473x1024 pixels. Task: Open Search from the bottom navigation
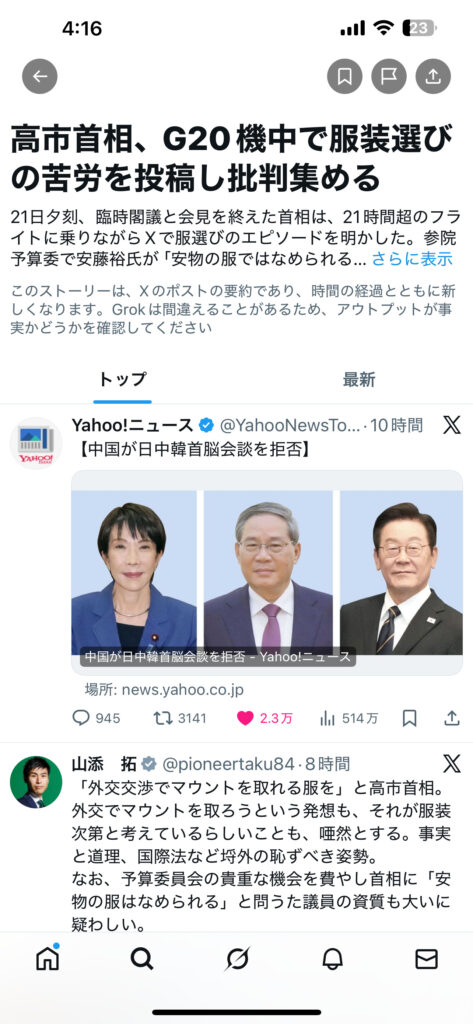pos(142,958)
